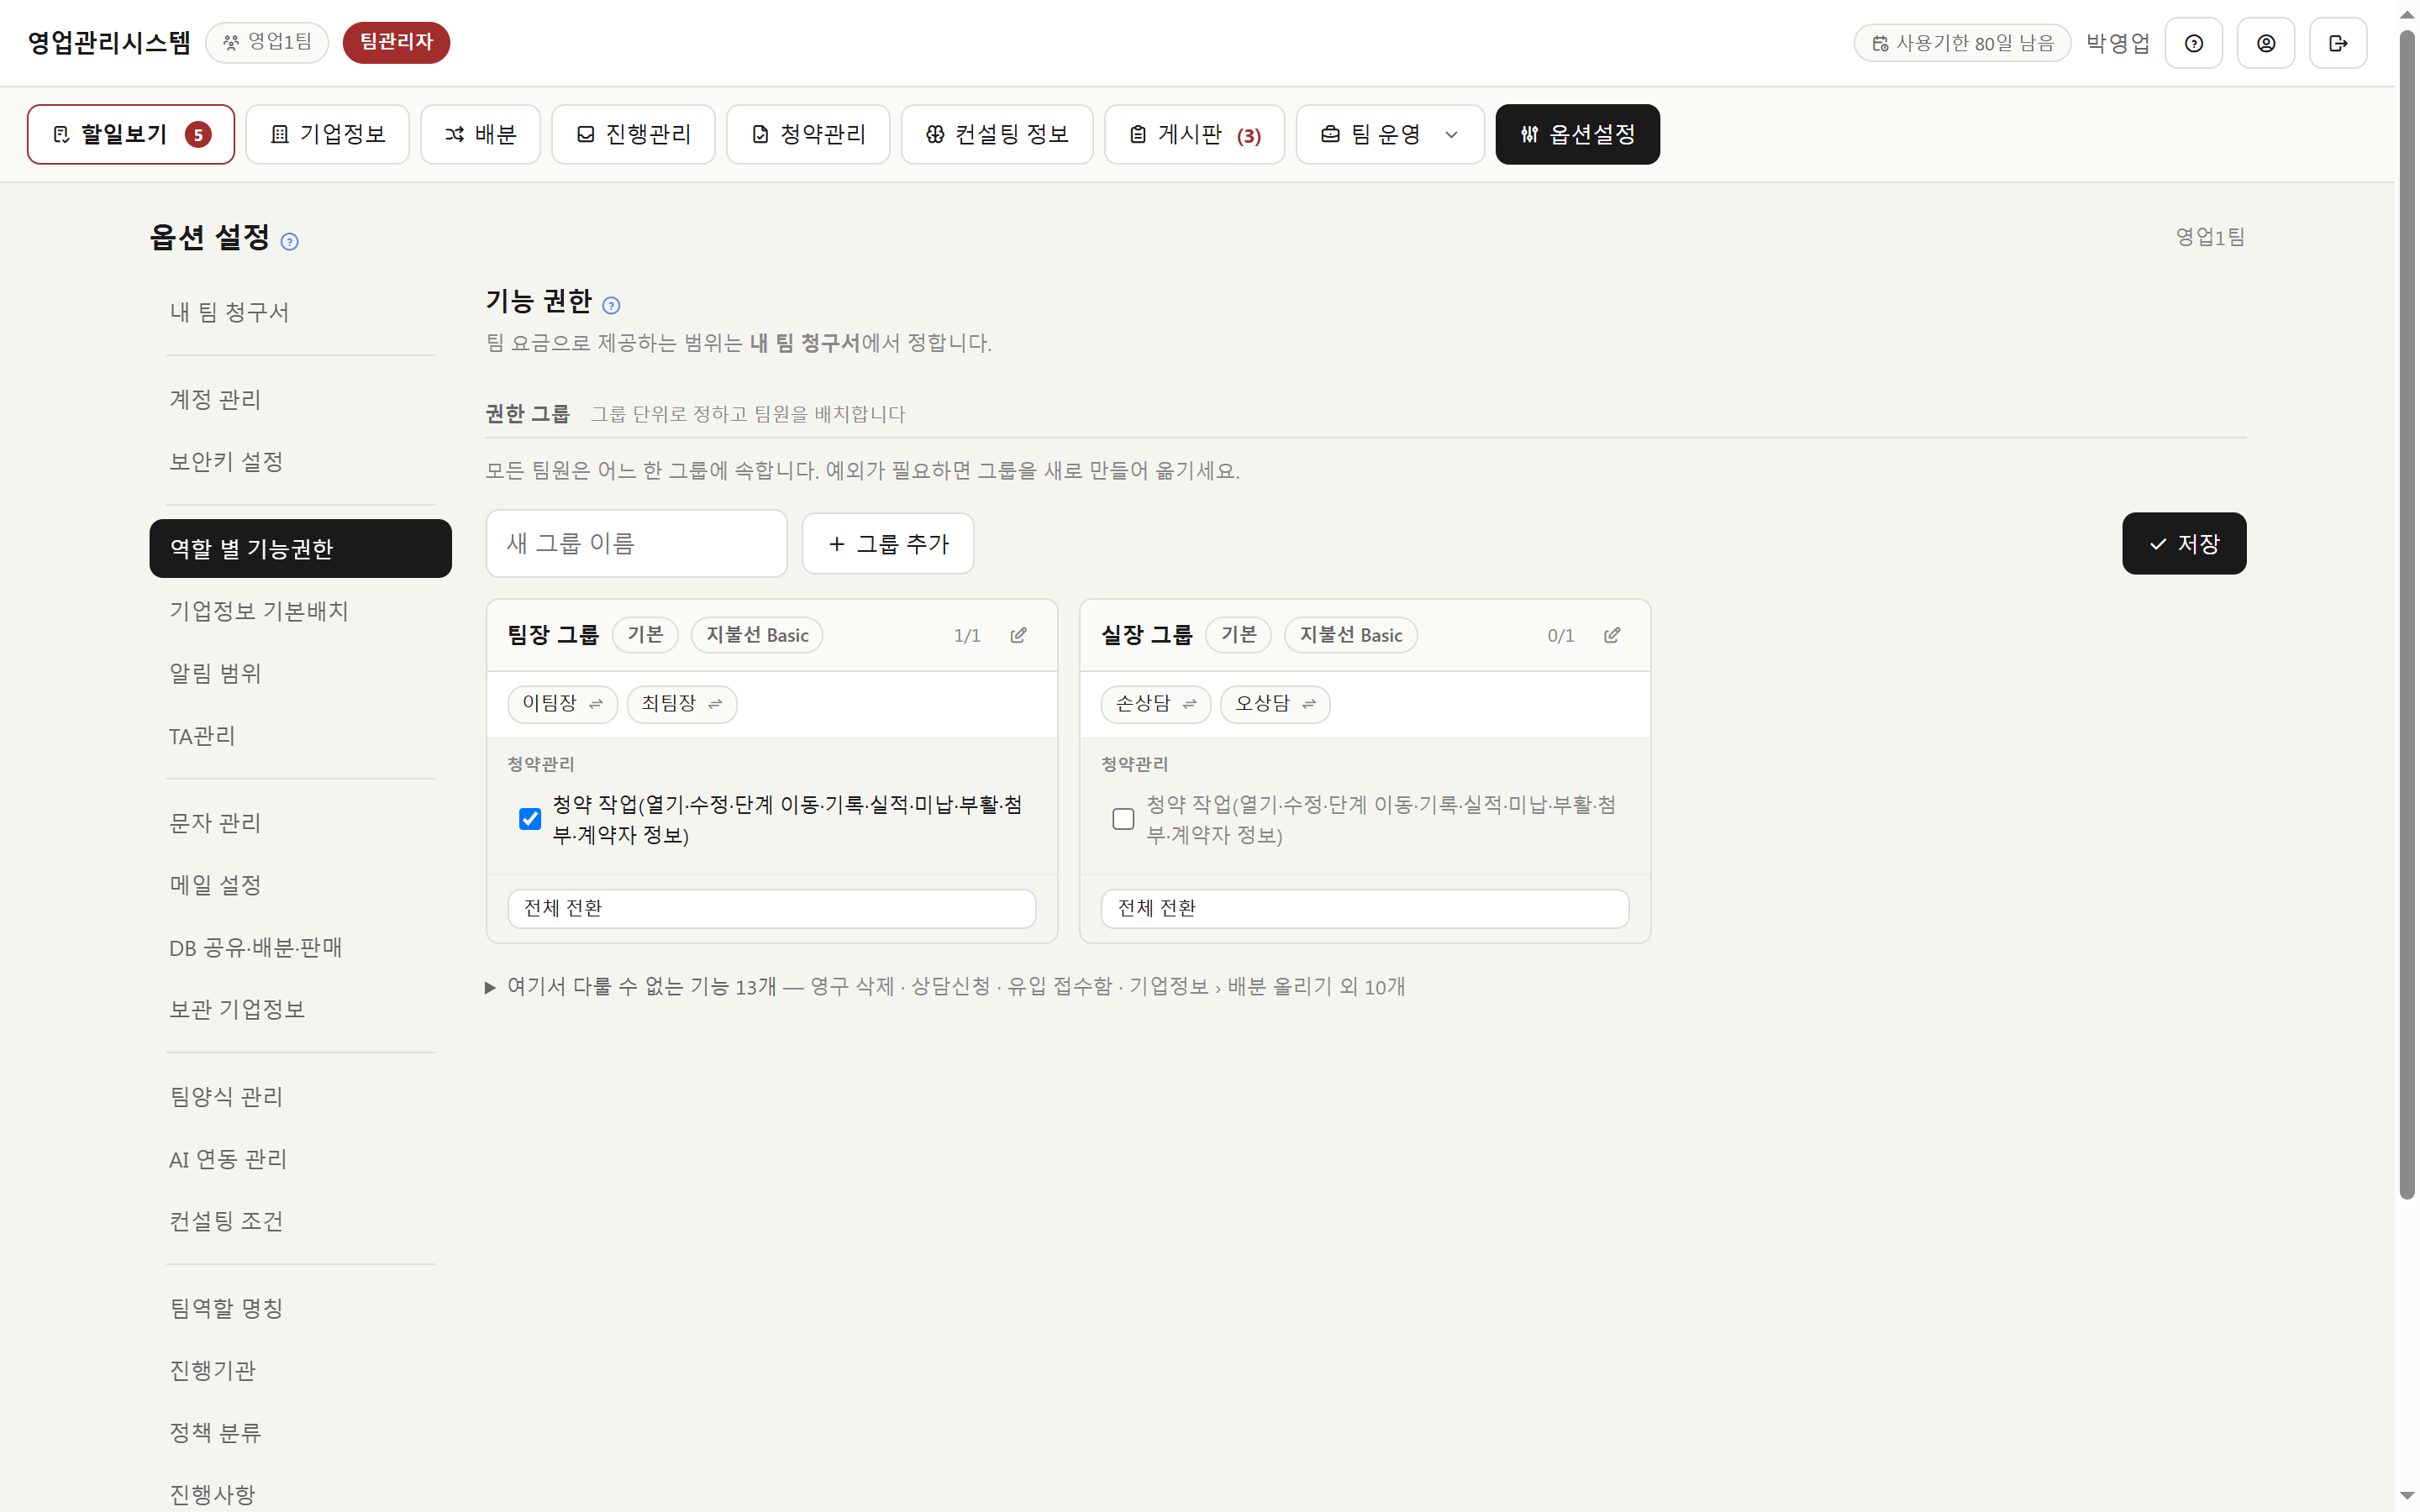
Task: Open the 배분 tab
Action: click(x=480, y=134)
